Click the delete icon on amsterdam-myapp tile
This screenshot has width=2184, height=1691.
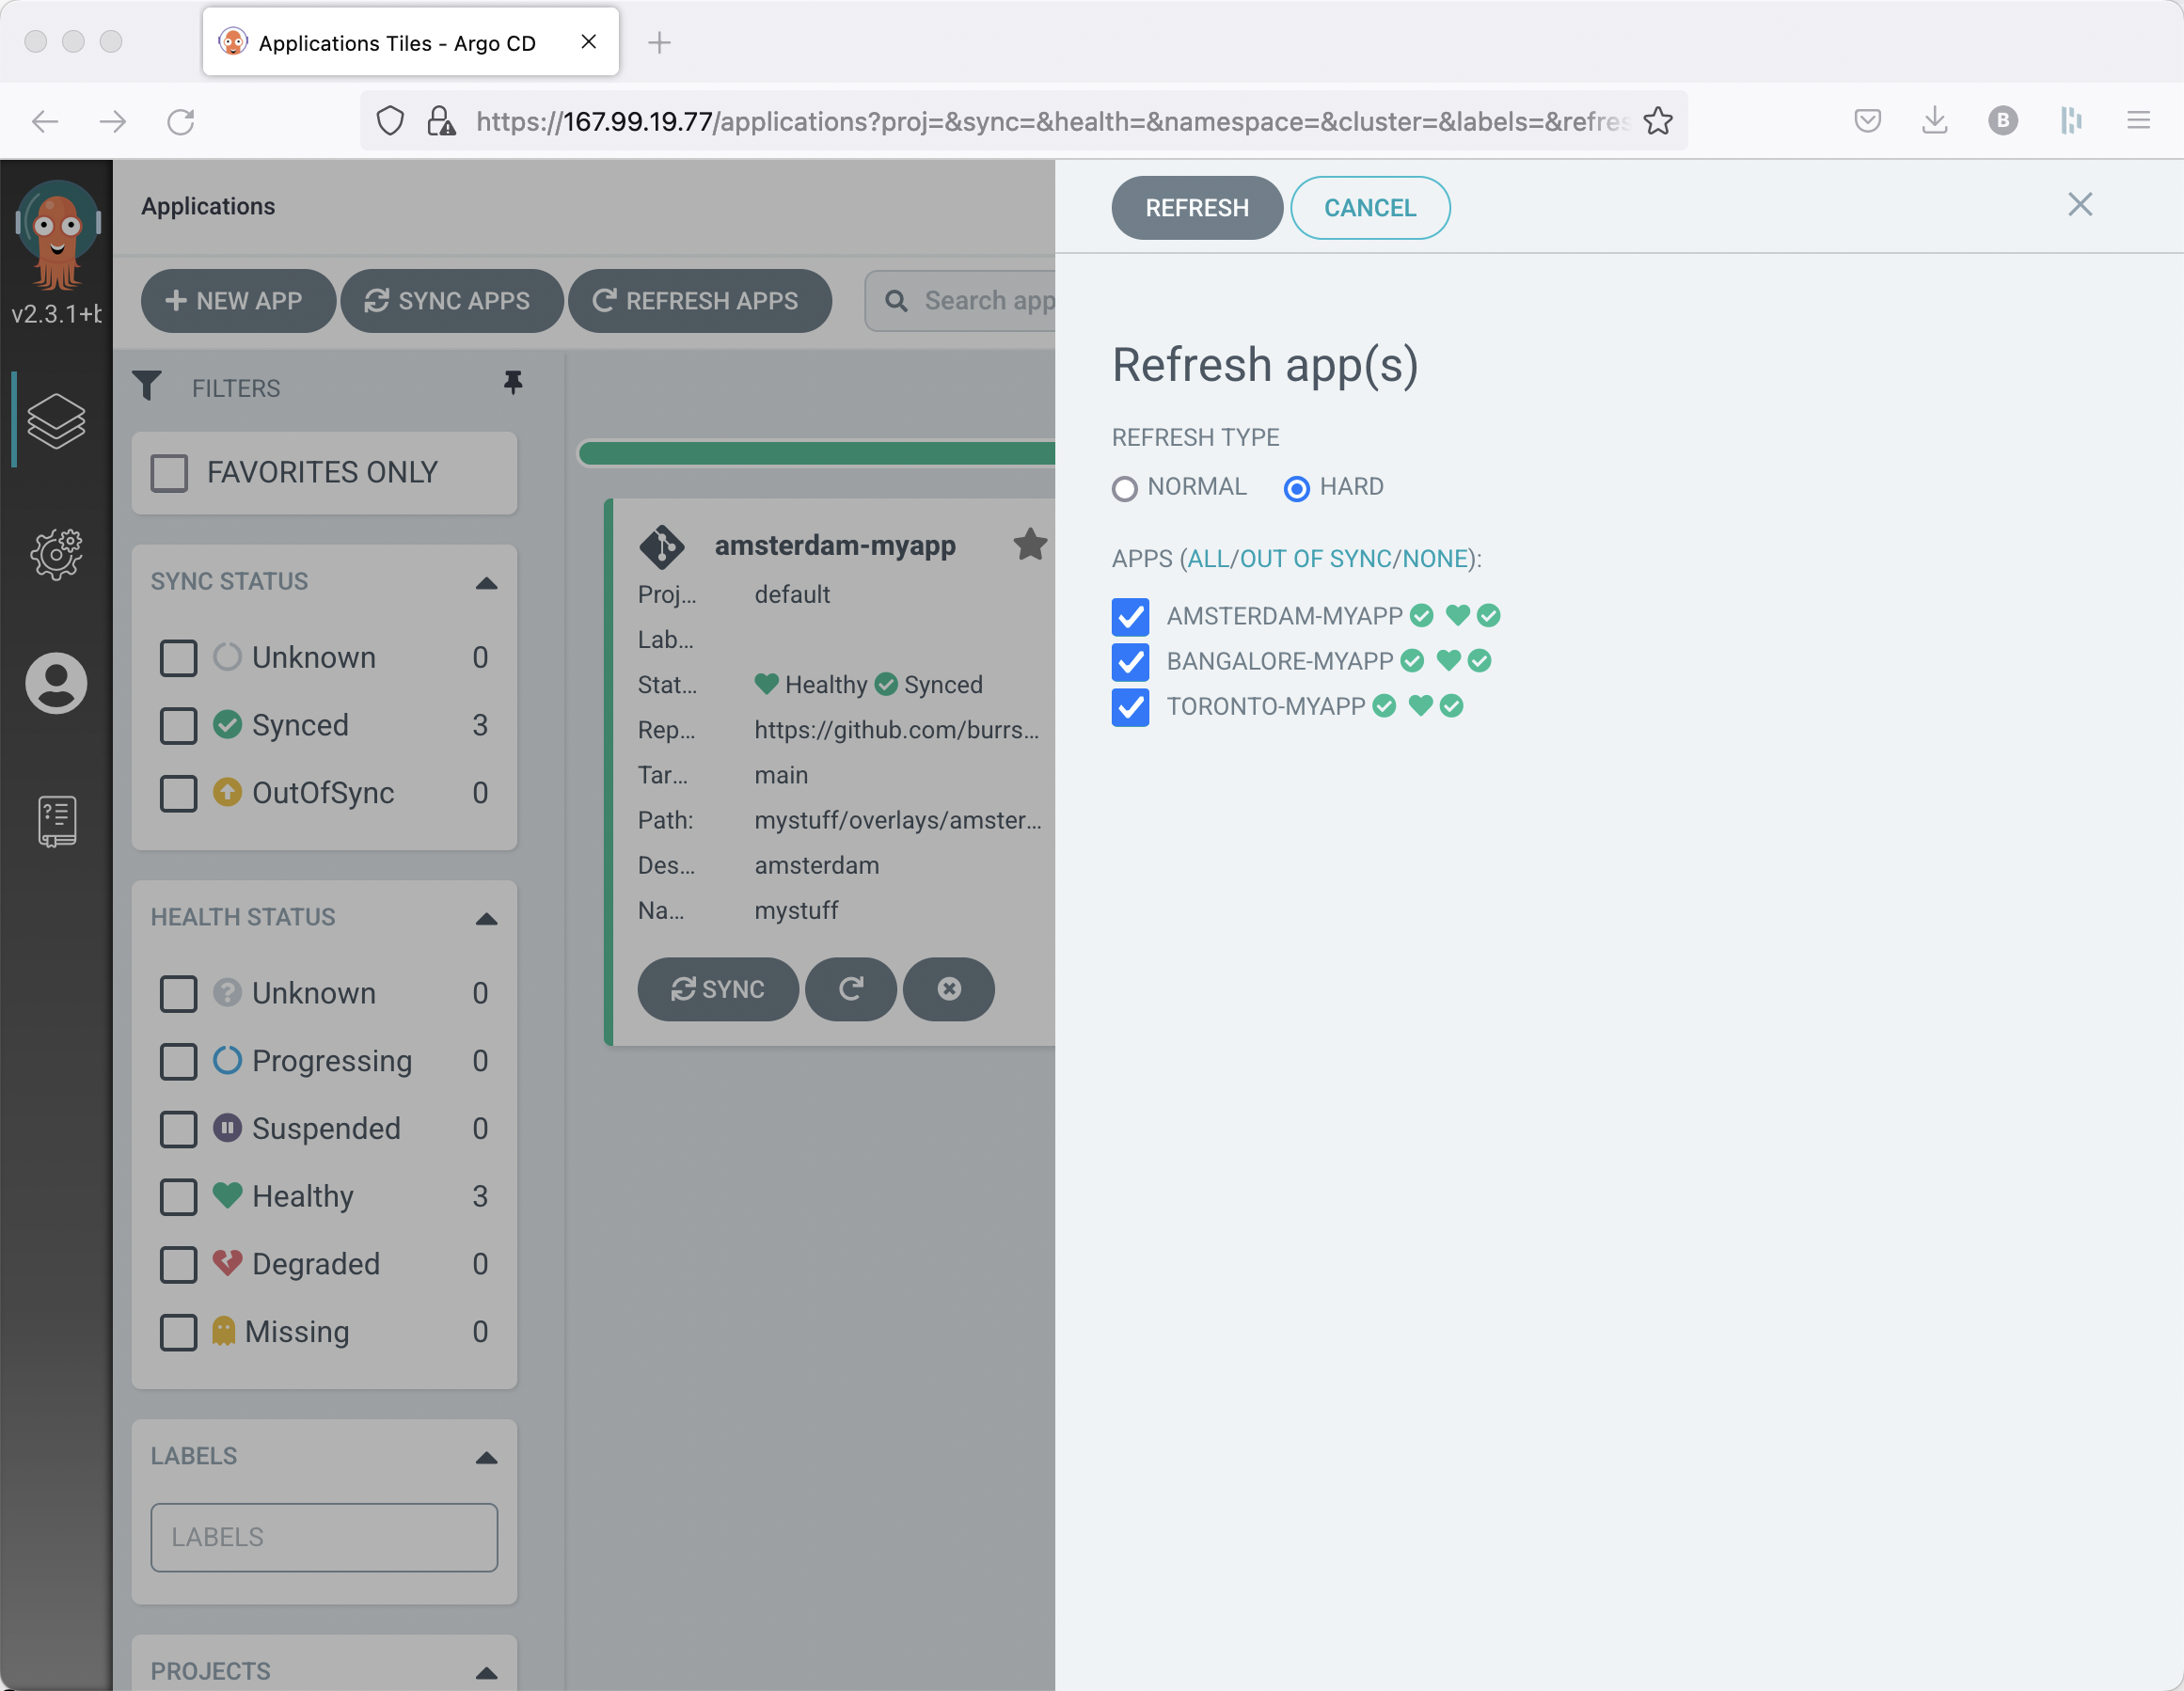point(948,989)
